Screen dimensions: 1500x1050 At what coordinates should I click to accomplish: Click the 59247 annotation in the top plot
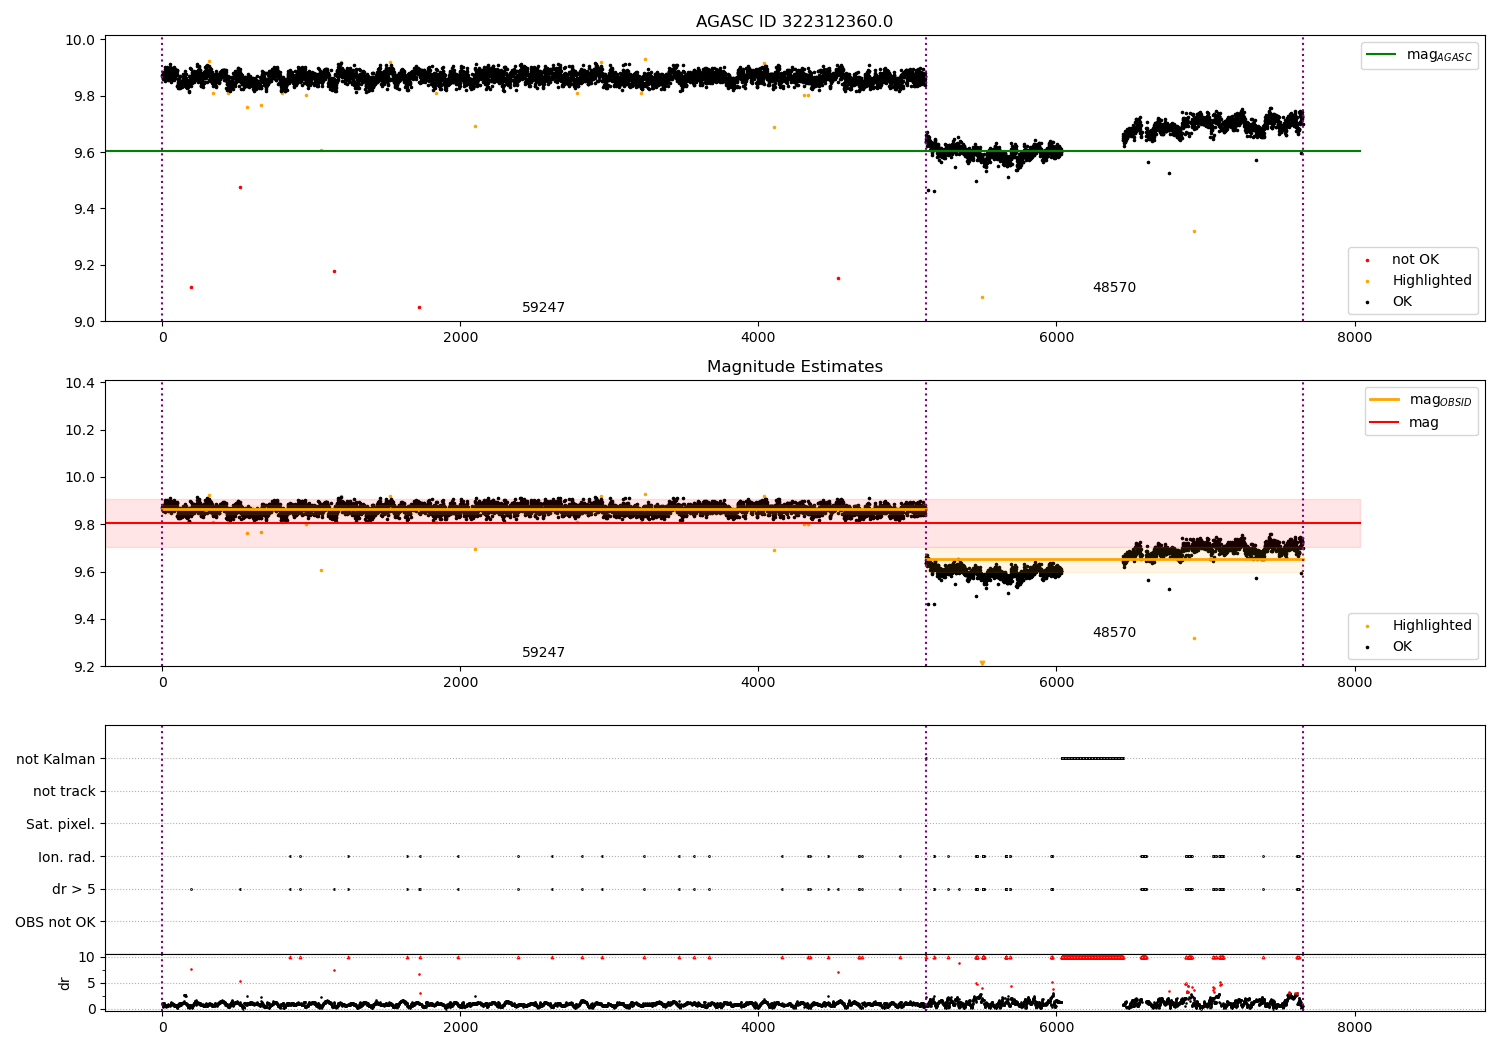pyautogui.click(x=543, y=308)
